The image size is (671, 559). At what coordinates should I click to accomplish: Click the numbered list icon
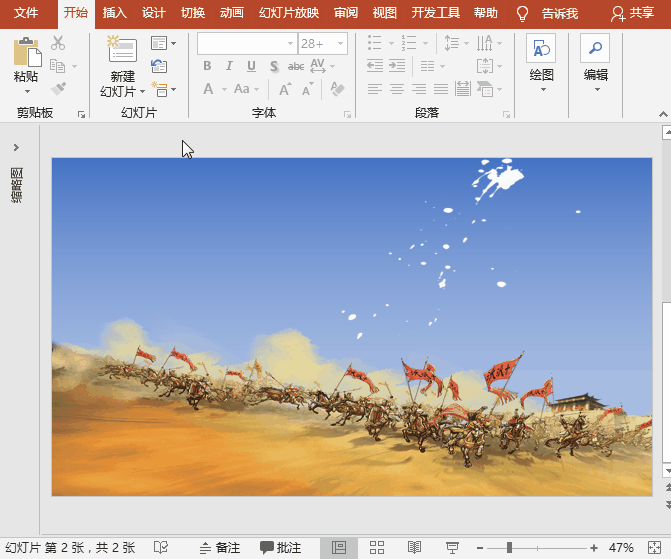click(x=409, y=42)
